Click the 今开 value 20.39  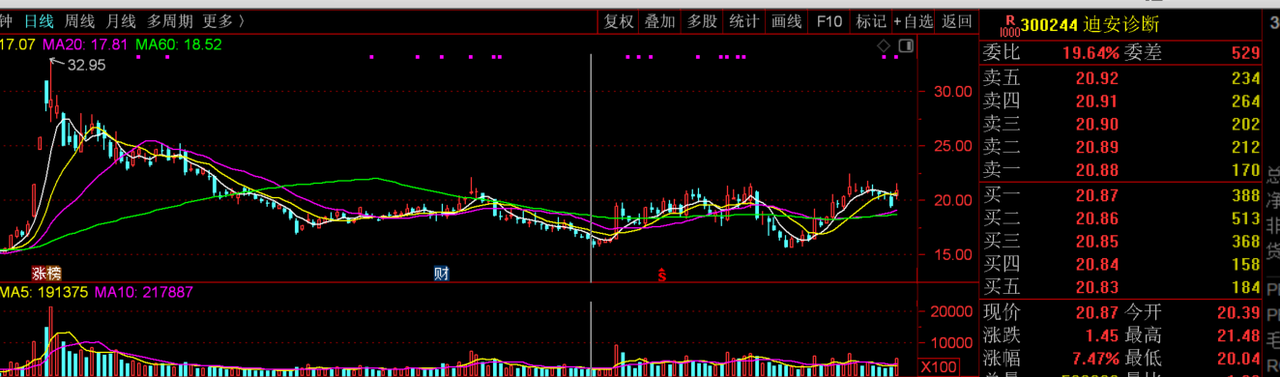[x=1239, y=313]
